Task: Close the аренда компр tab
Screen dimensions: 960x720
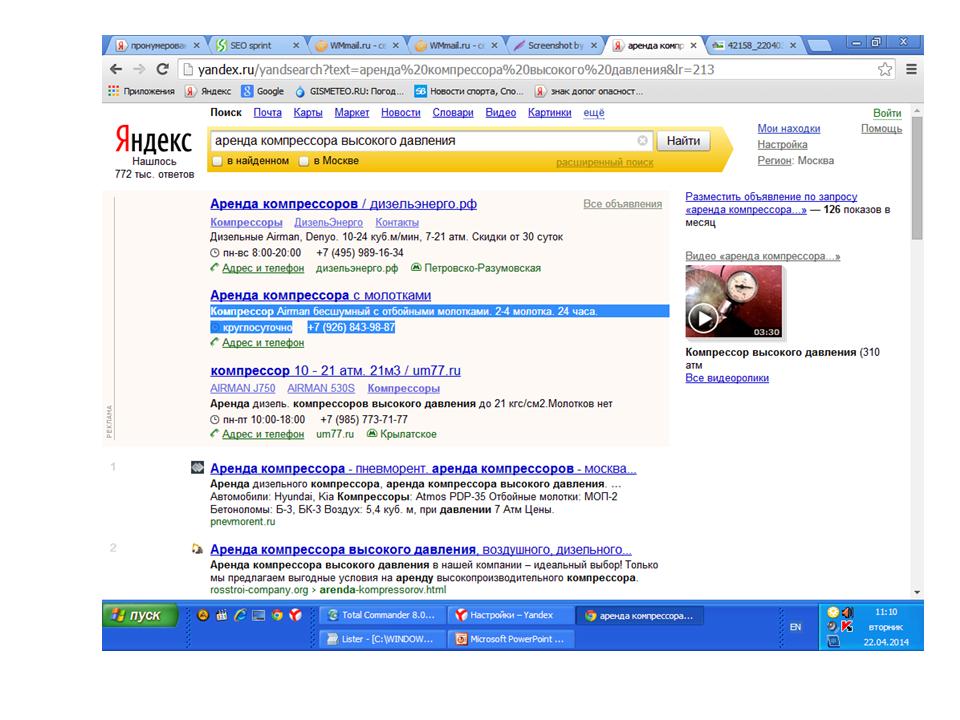Action: (x=693, y=45)
